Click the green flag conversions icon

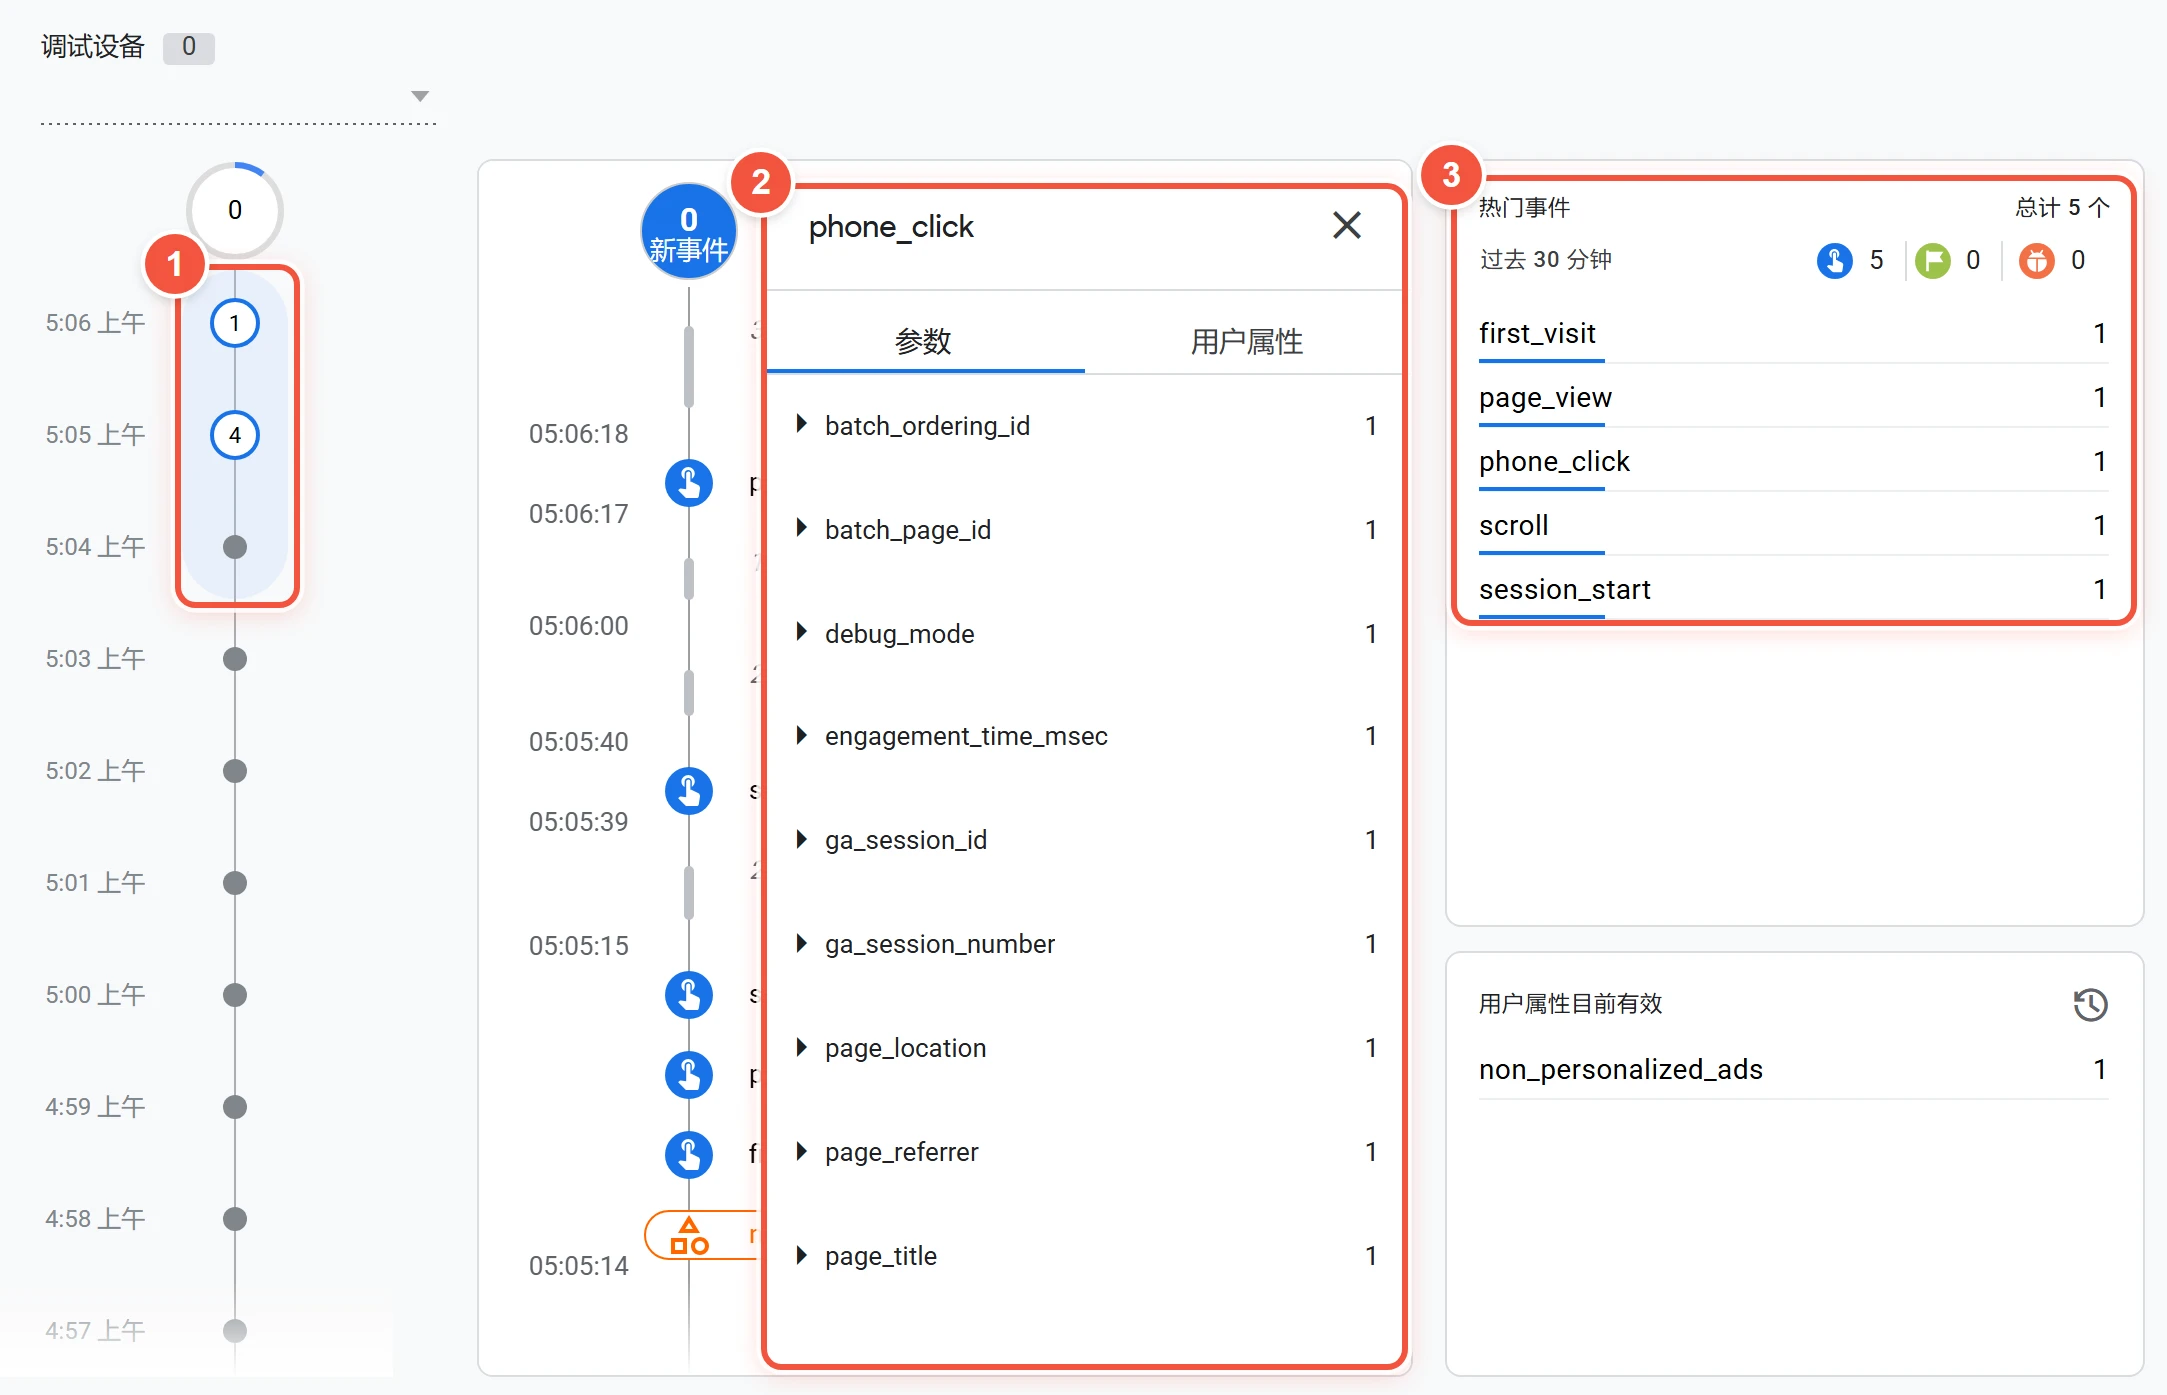pos(1932,261)
